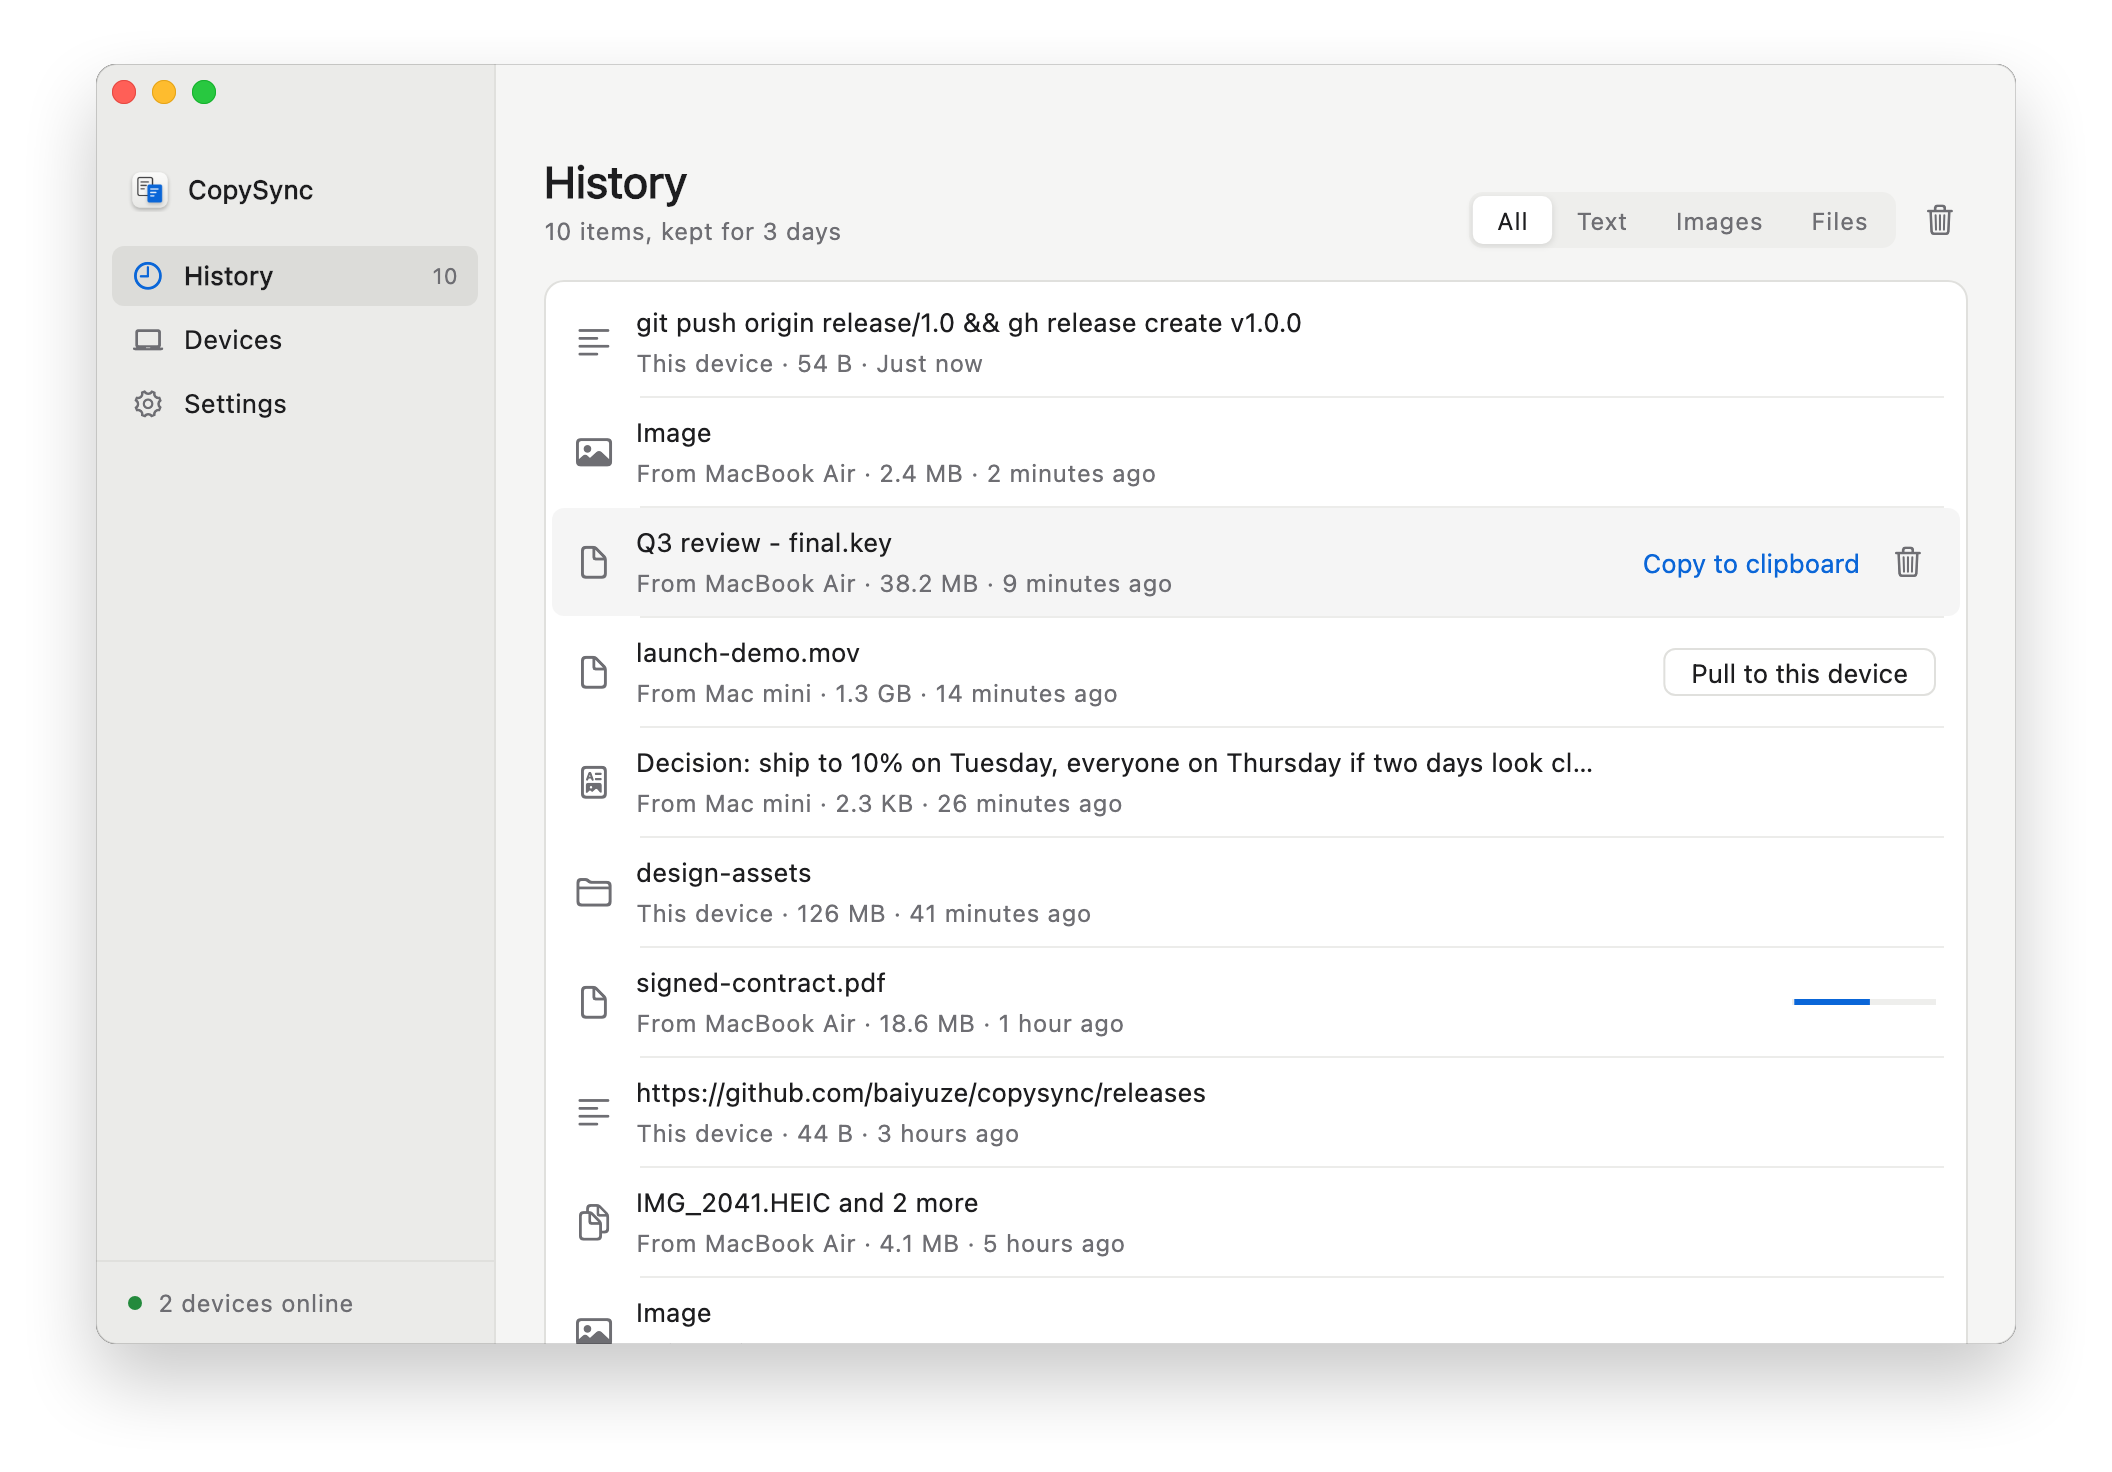Click the CopySync app logo icon
The height and width of the screenshot is (1472, 2112).
150,190
